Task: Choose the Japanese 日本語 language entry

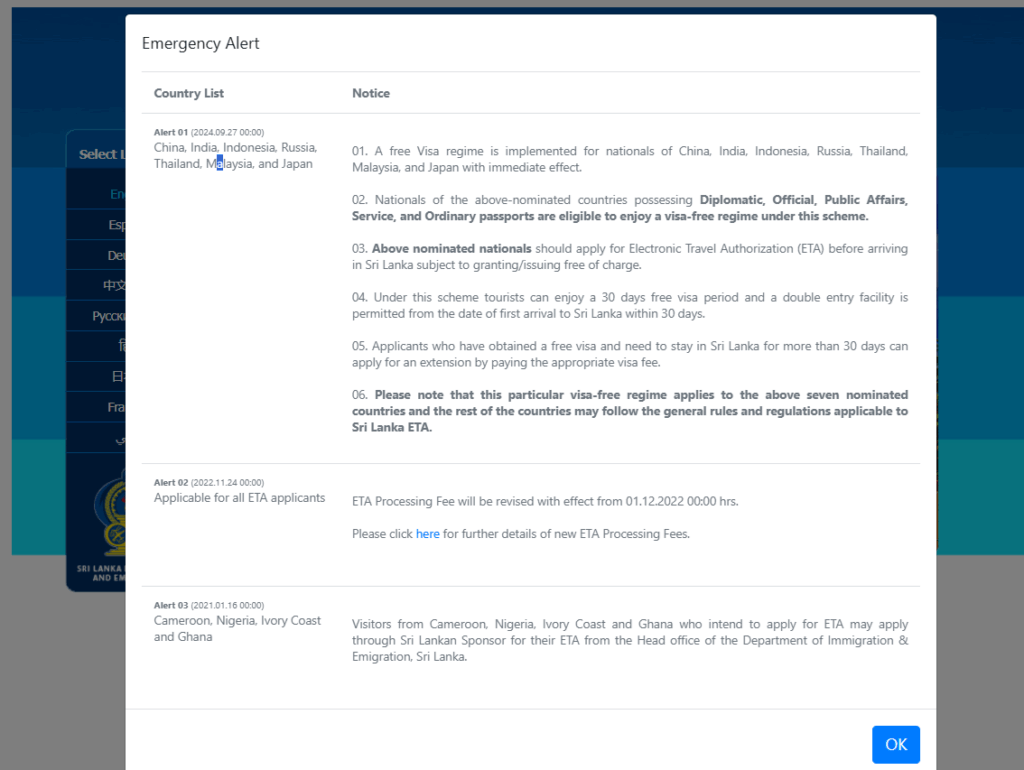Action: pyautogui.click(x=117, y=377)
